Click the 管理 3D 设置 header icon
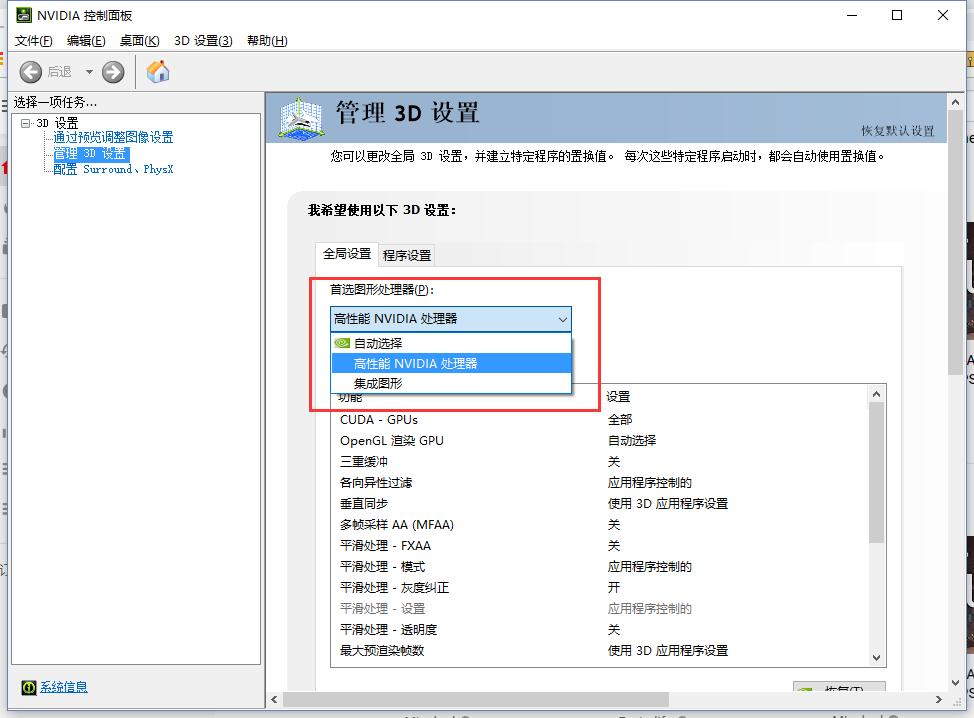The image size is (974, 718). click(x=301, y=117)
